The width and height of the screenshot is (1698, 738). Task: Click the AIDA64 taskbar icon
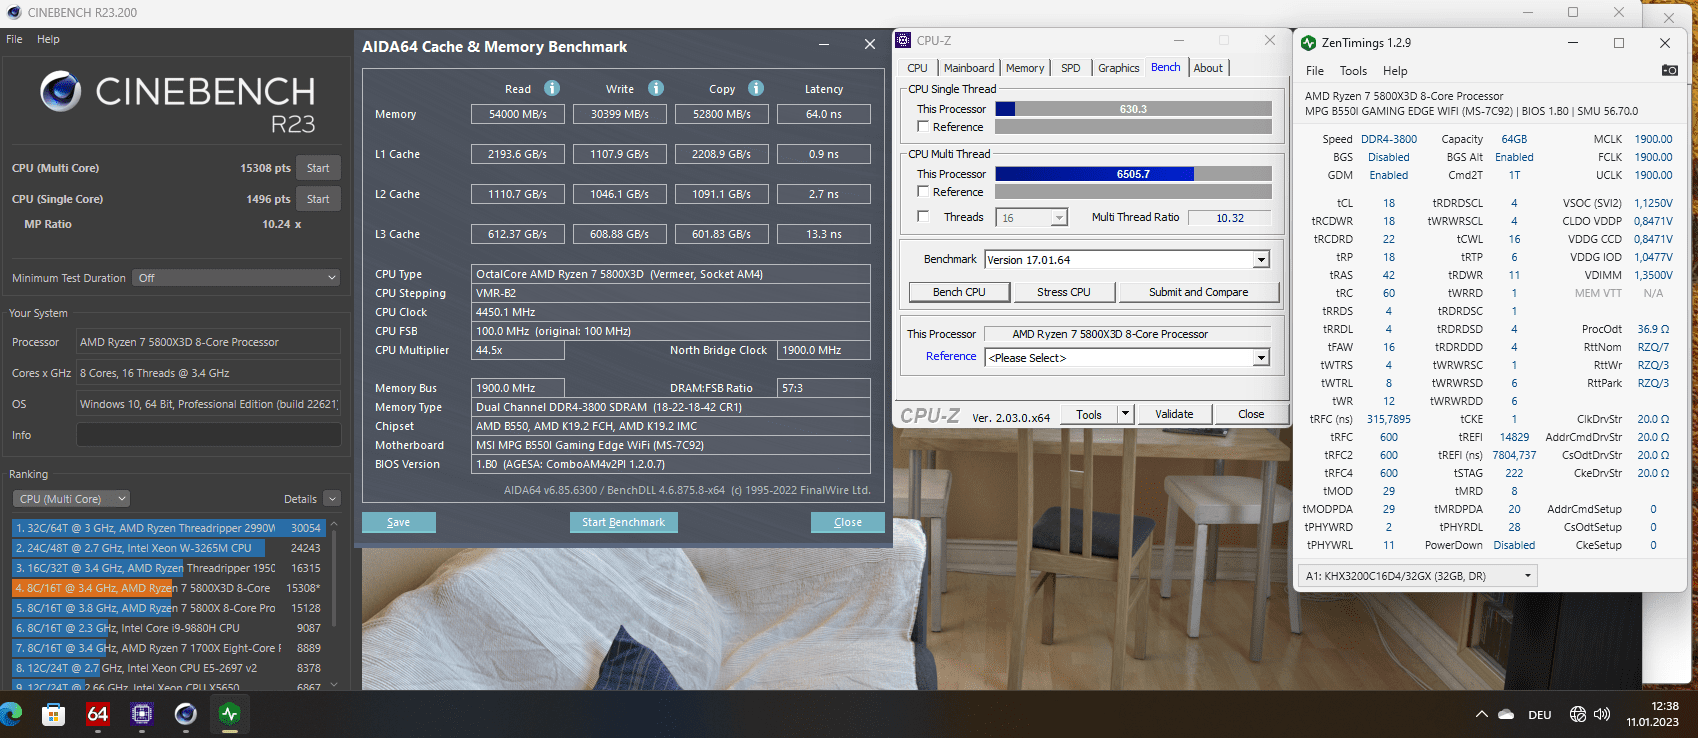(97, 714)
